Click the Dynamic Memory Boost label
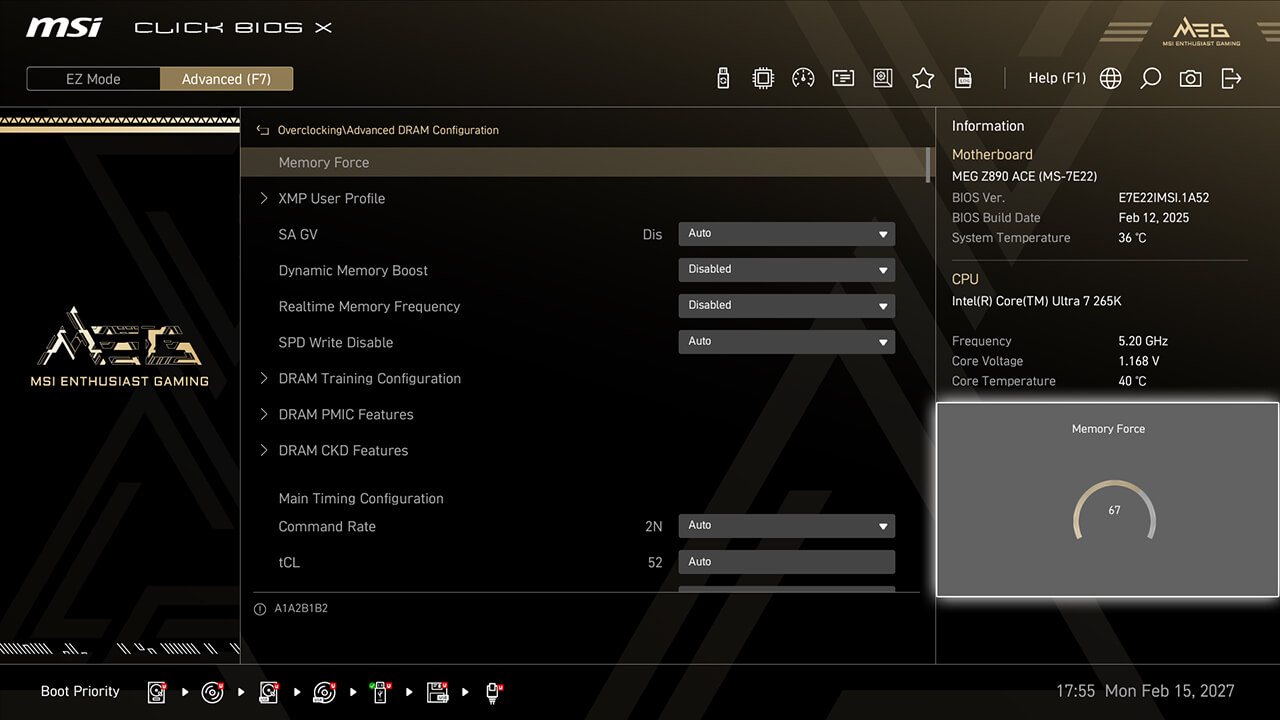 click(353, 270)
